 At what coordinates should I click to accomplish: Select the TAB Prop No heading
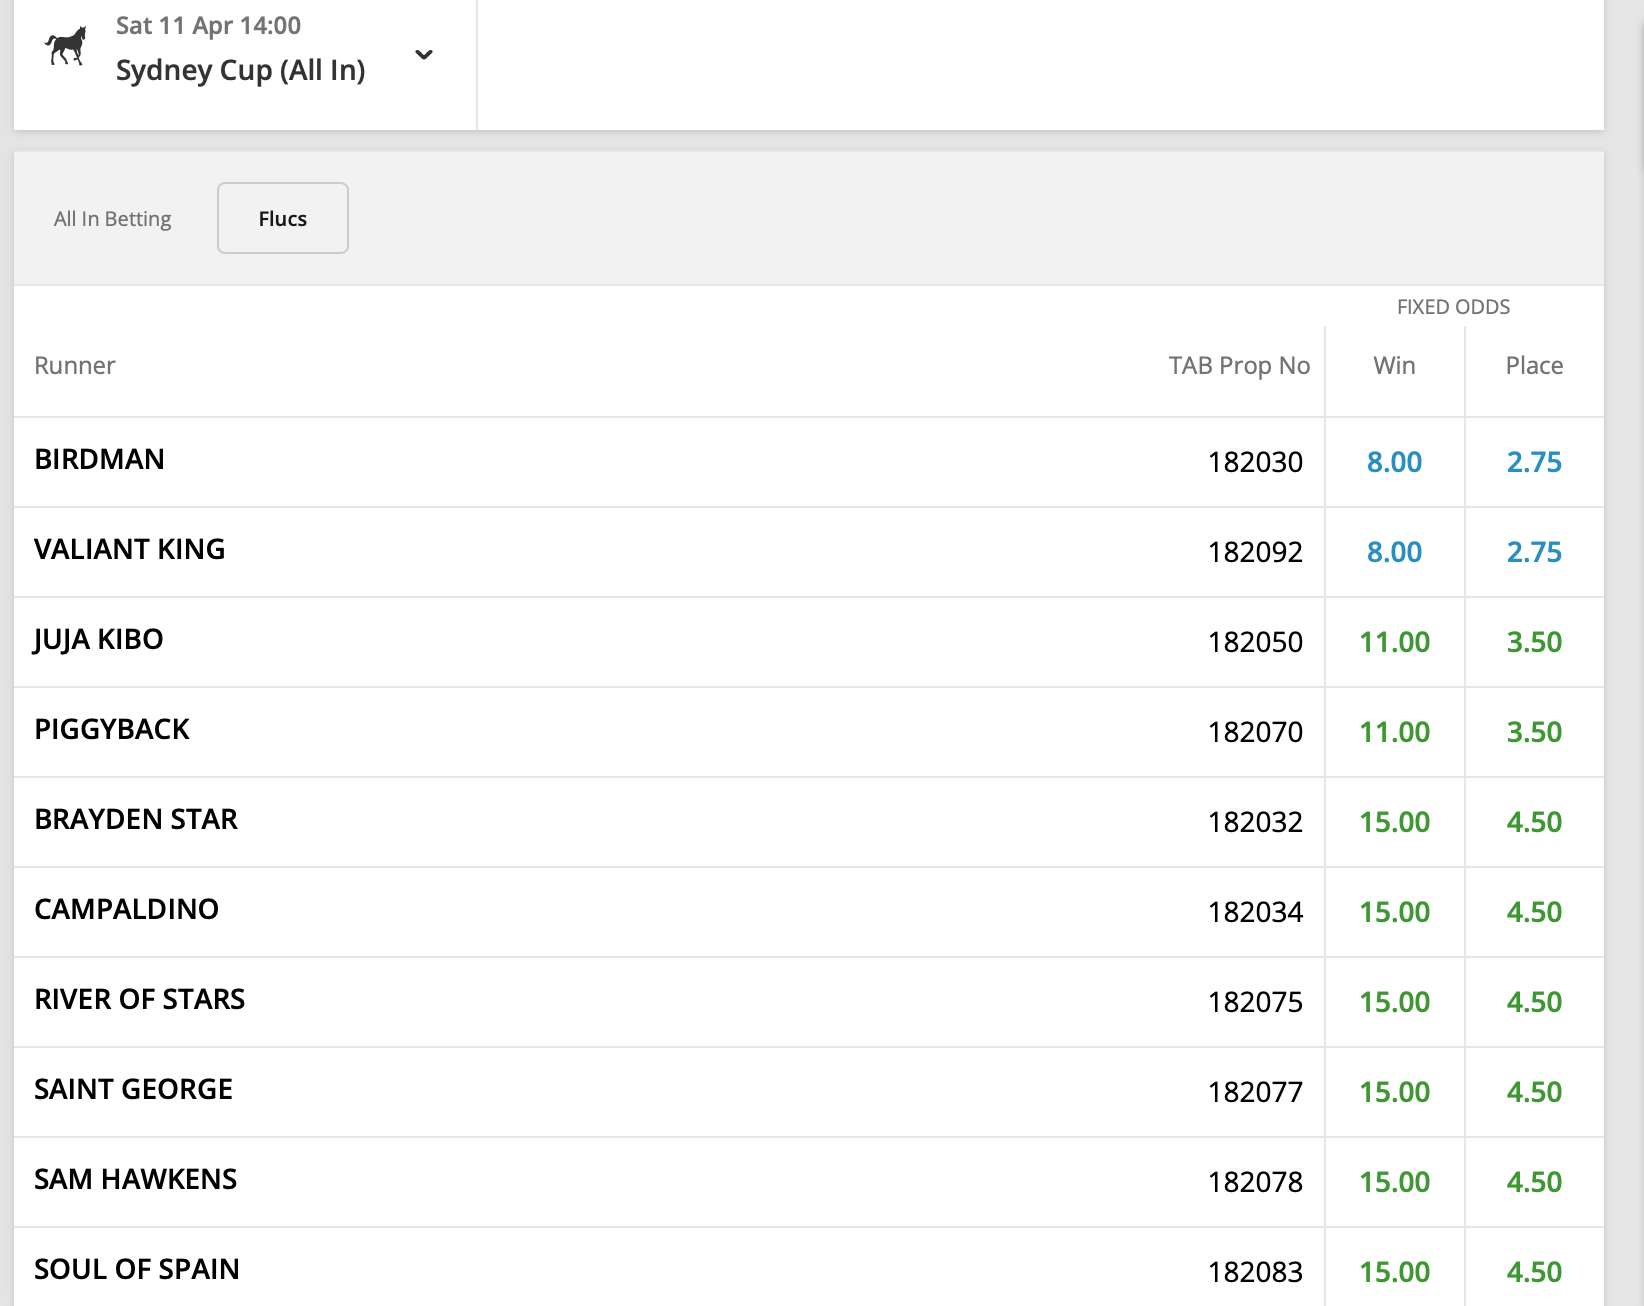coord(1240,366)
